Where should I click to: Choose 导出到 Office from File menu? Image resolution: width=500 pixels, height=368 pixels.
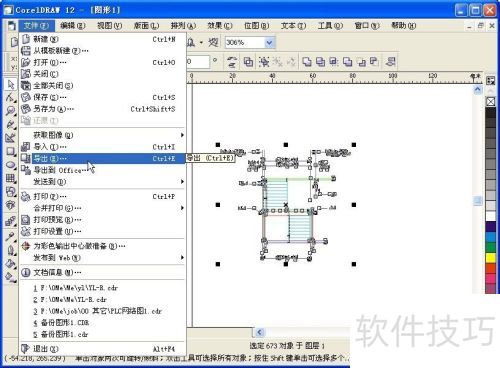point(103,170)
